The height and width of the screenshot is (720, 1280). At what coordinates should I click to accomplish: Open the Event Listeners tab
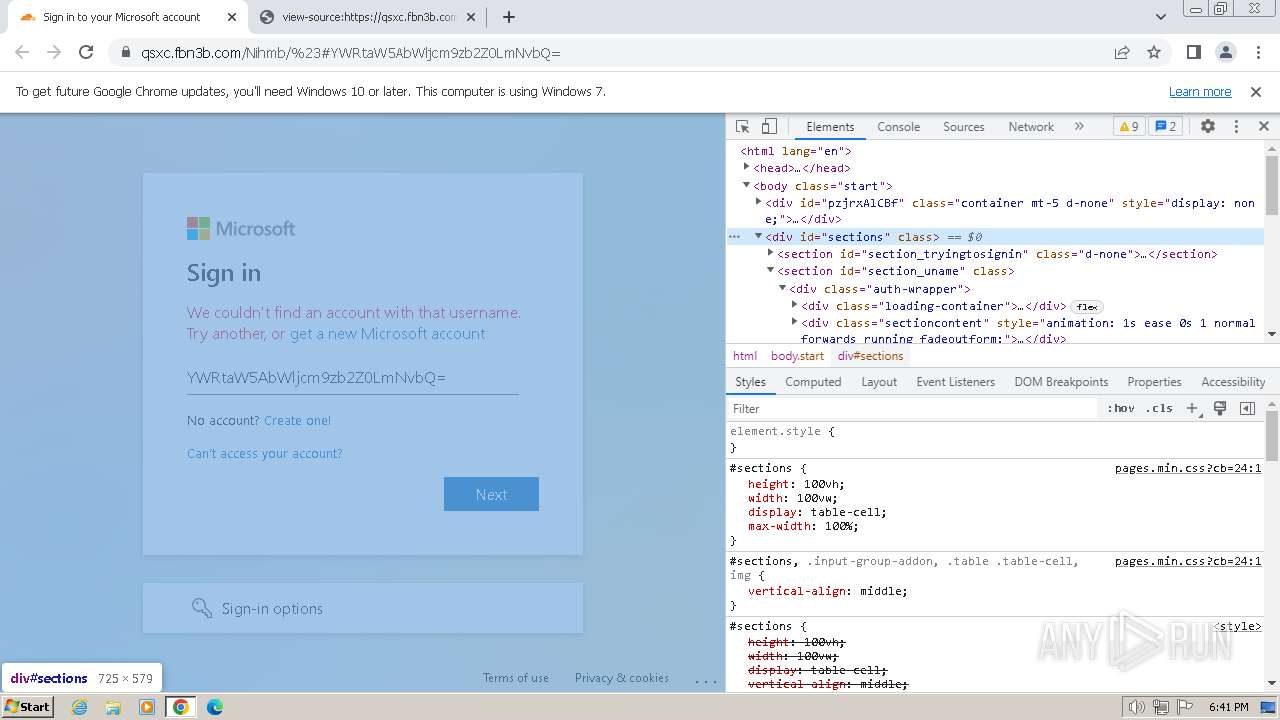(955, 382)
